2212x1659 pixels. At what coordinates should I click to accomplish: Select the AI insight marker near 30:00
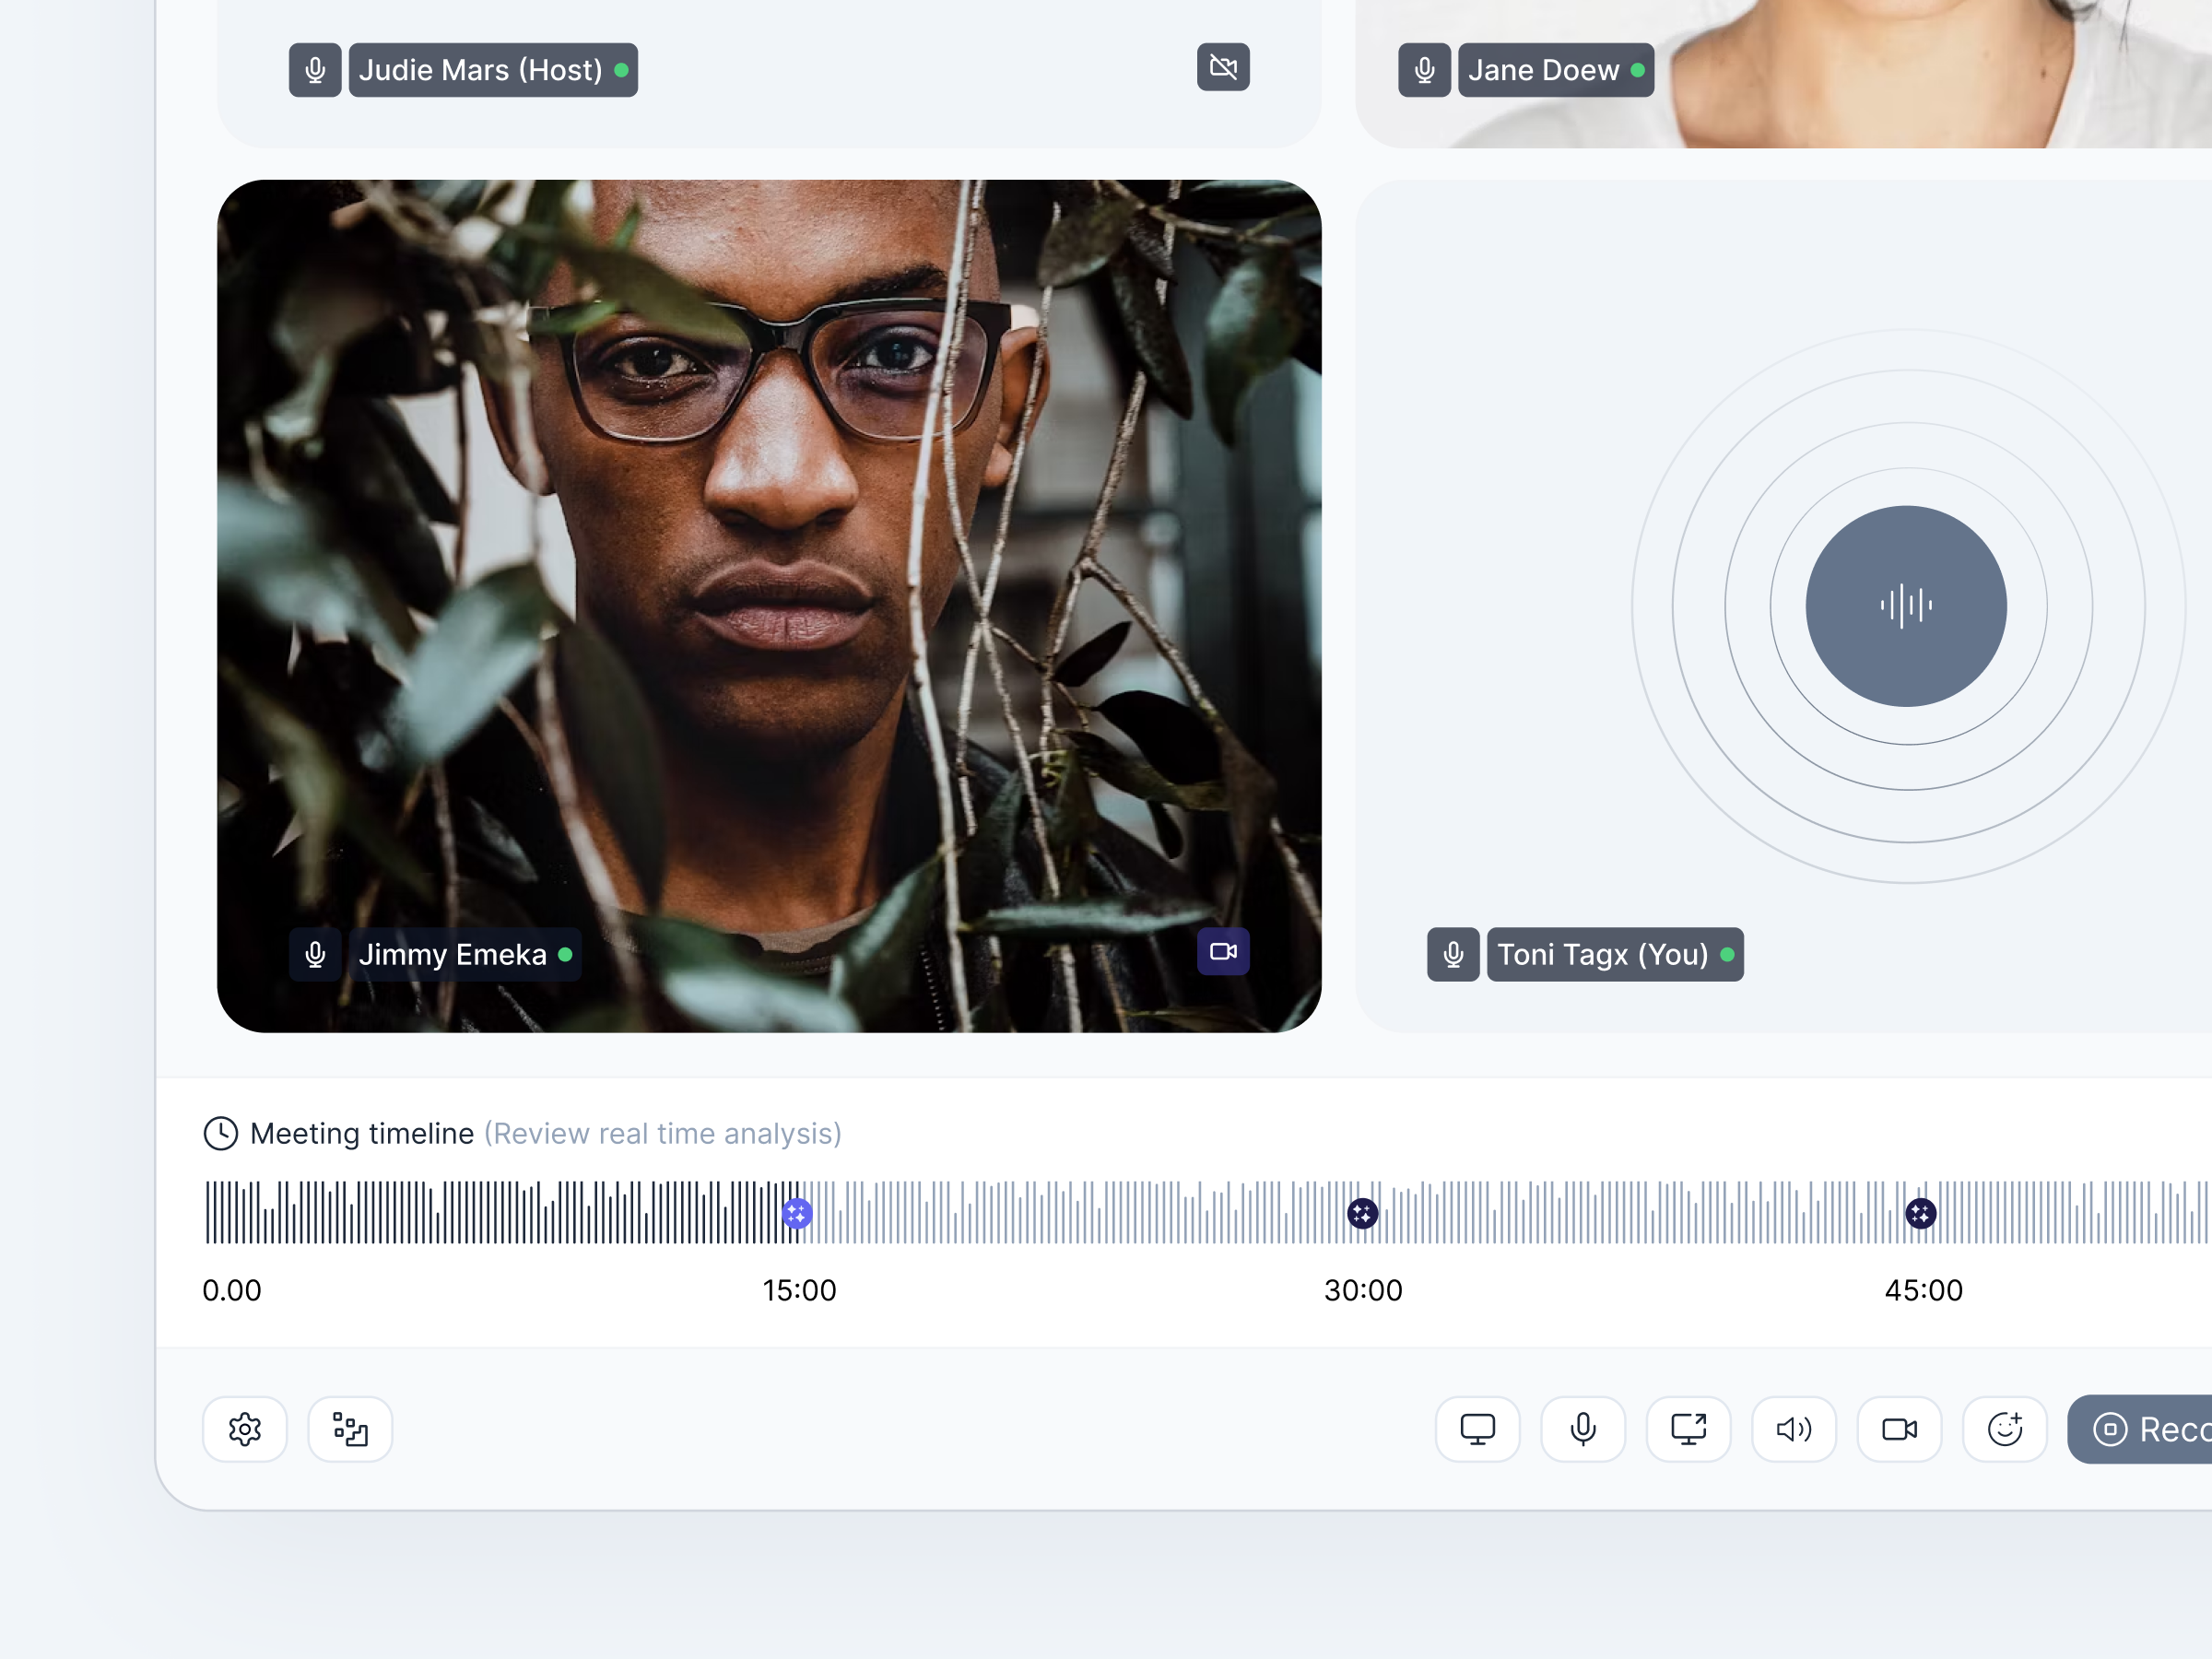pyautogui.click(x=1361, y=1212)
